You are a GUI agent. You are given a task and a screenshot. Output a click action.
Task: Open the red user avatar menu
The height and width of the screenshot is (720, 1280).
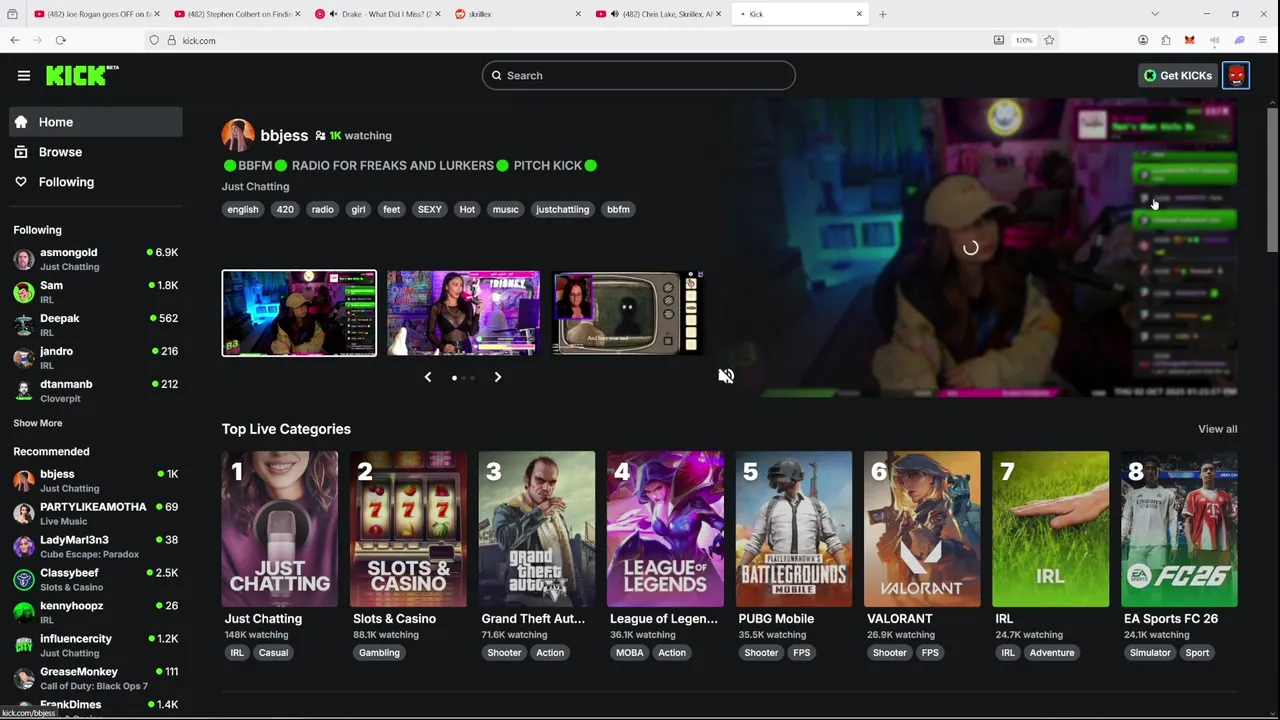click(x=1236, y=76)
